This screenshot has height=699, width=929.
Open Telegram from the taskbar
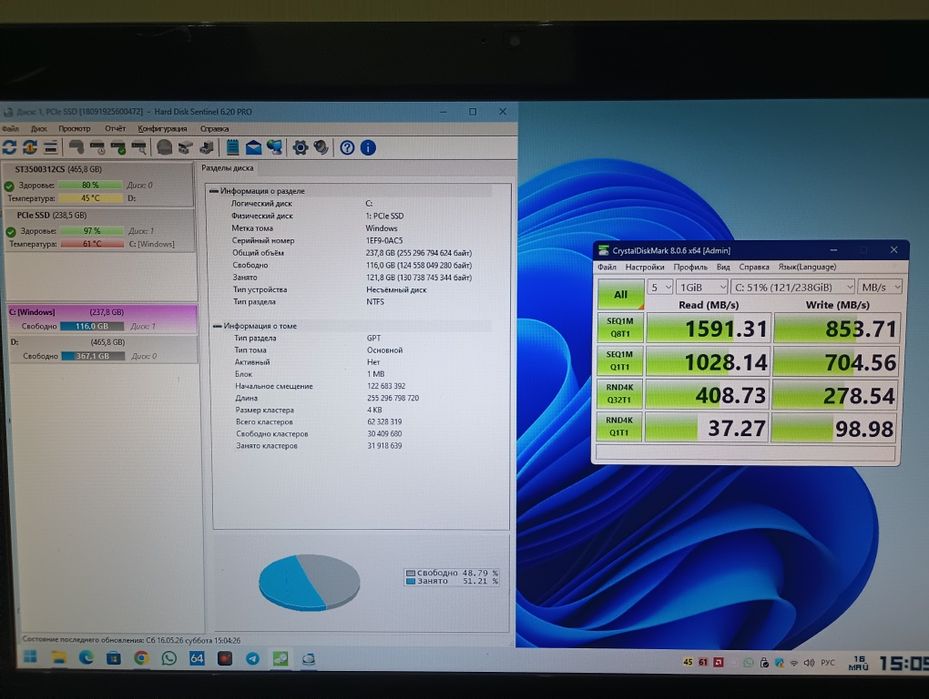[x=252, y=659]
